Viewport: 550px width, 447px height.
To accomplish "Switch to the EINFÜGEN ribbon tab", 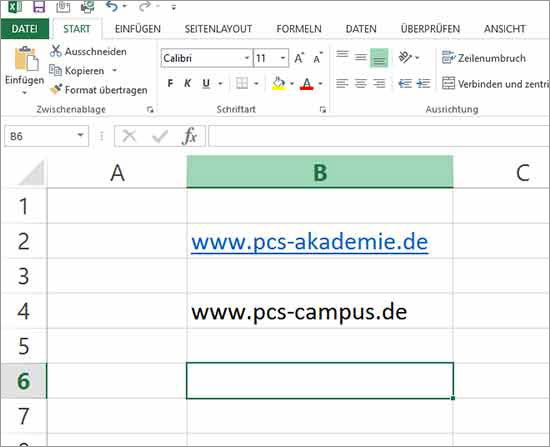I will pos(138,29).
